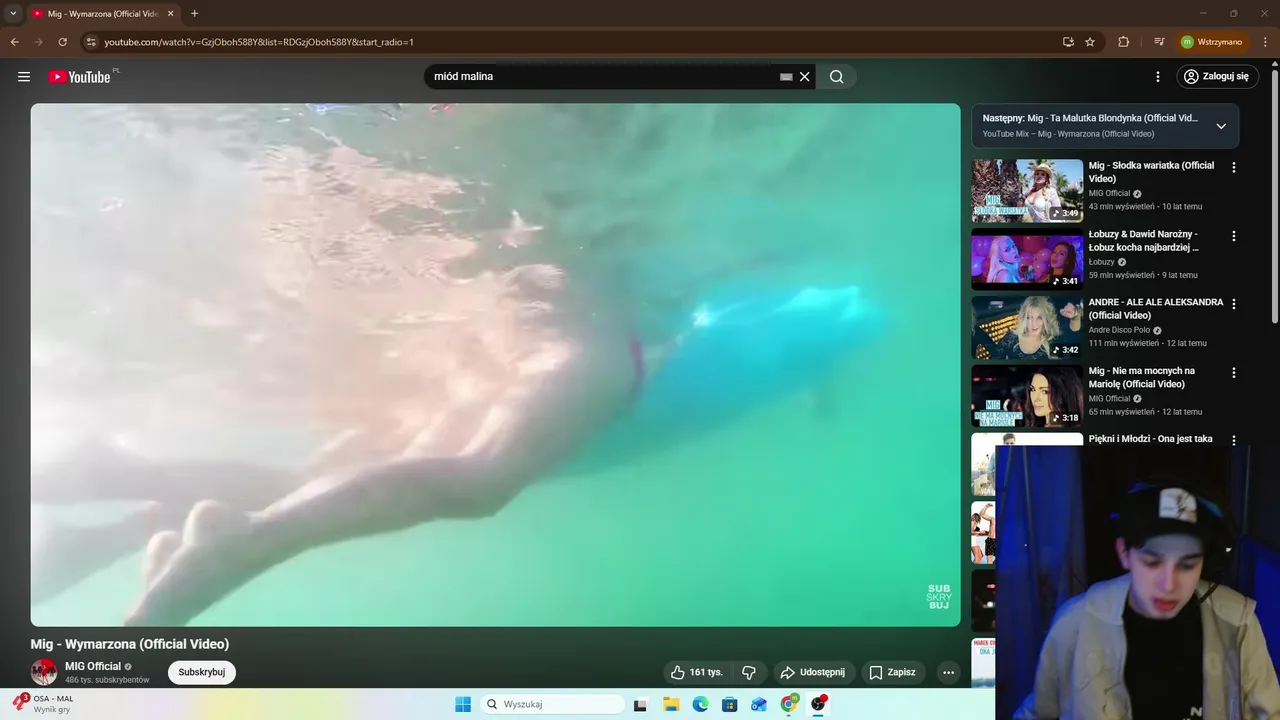1280x720 pixels.
Task: Click title ANDRE - ALE ALE ALEKSANDRA
Action: point(1155,309)
